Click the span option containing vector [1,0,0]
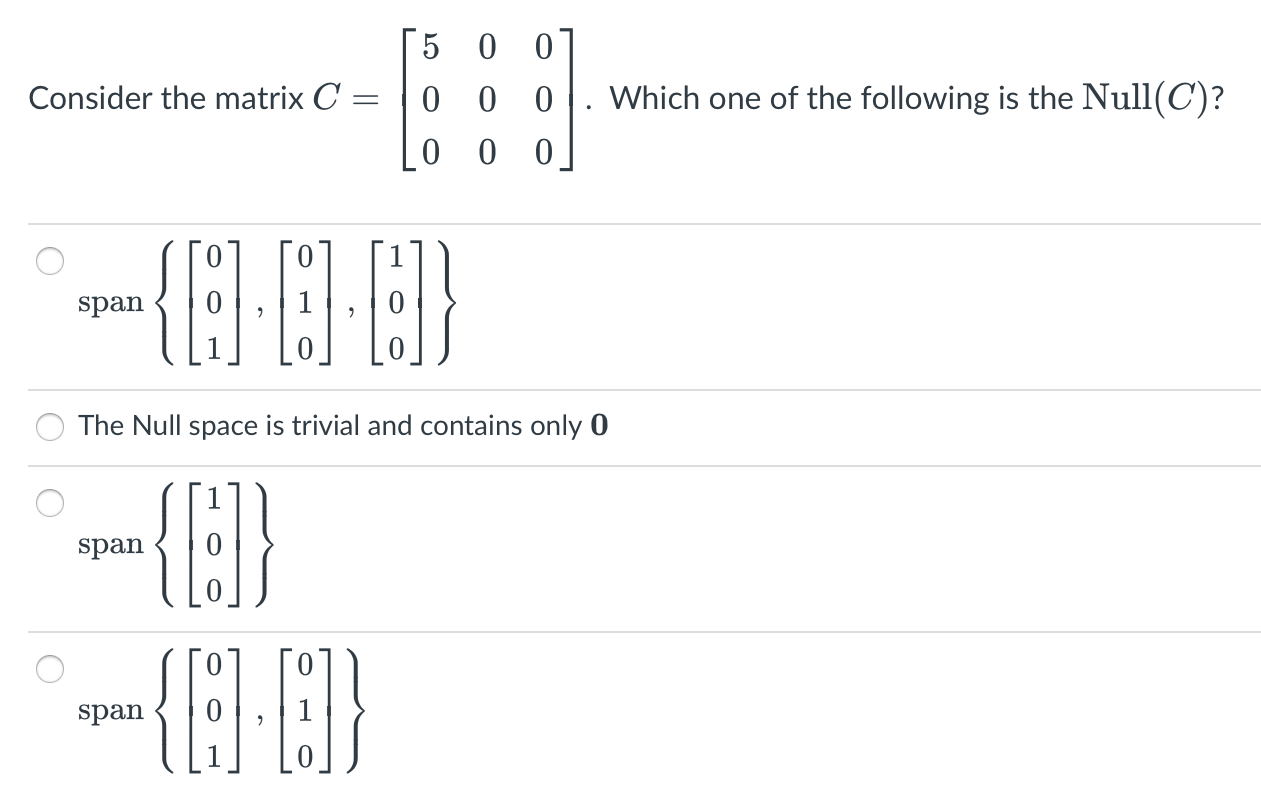 pos(213,543)
